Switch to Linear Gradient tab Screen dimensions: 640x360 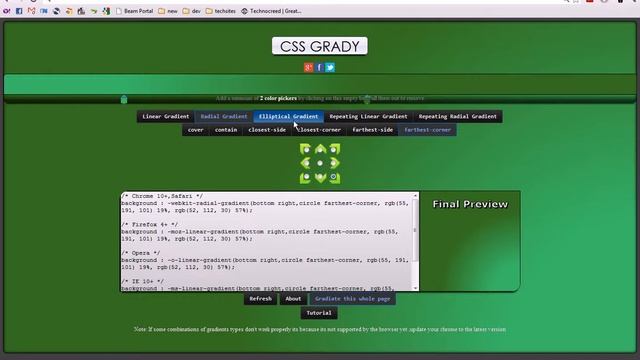click(166, 116)
